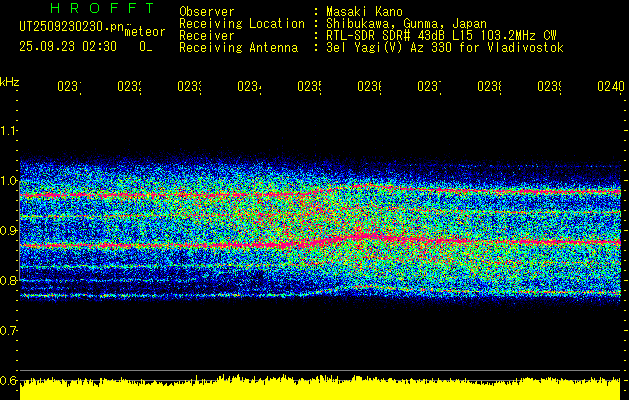Select '3el Yagi(V) Az 330 for Vladivostok' text

[445, 48]
